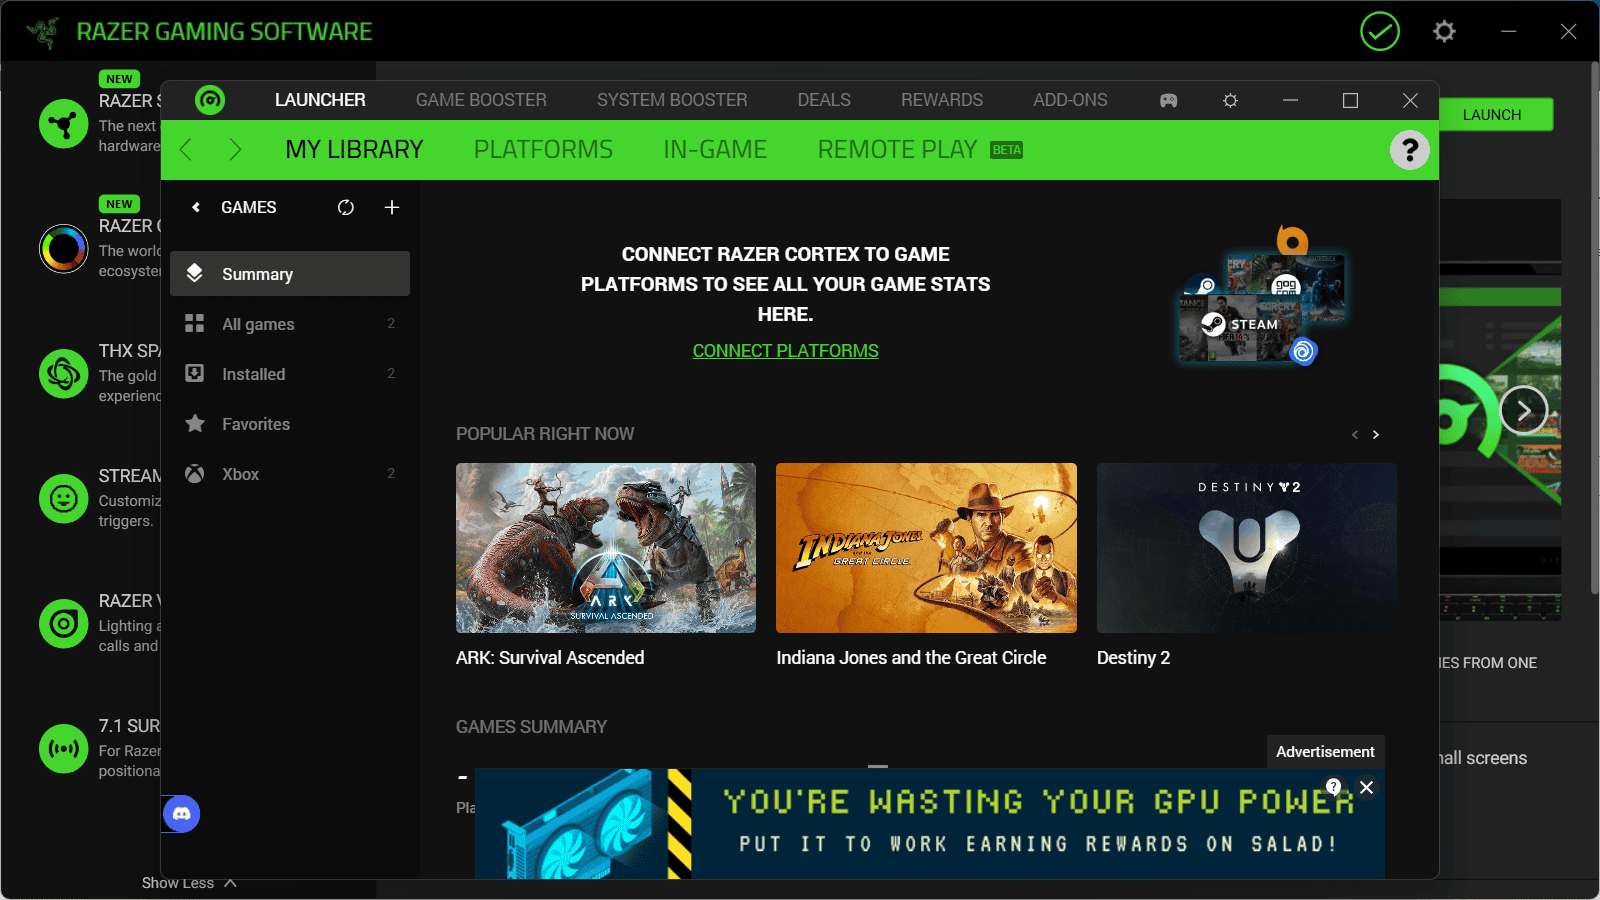
Task: Select PLATFORMS sub-tab
Action: click(543, 150)
